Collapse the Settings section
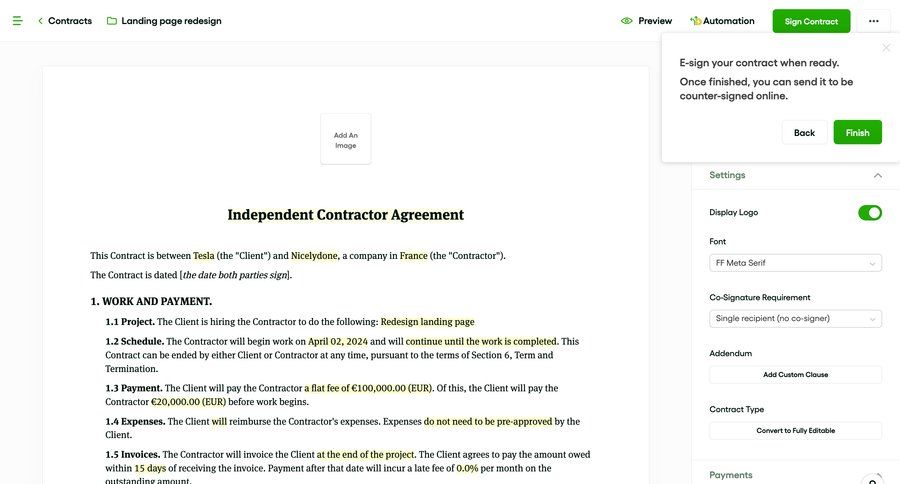Image resolution: width=900 pixels, height=484 pixels. [x=877, y=176]
